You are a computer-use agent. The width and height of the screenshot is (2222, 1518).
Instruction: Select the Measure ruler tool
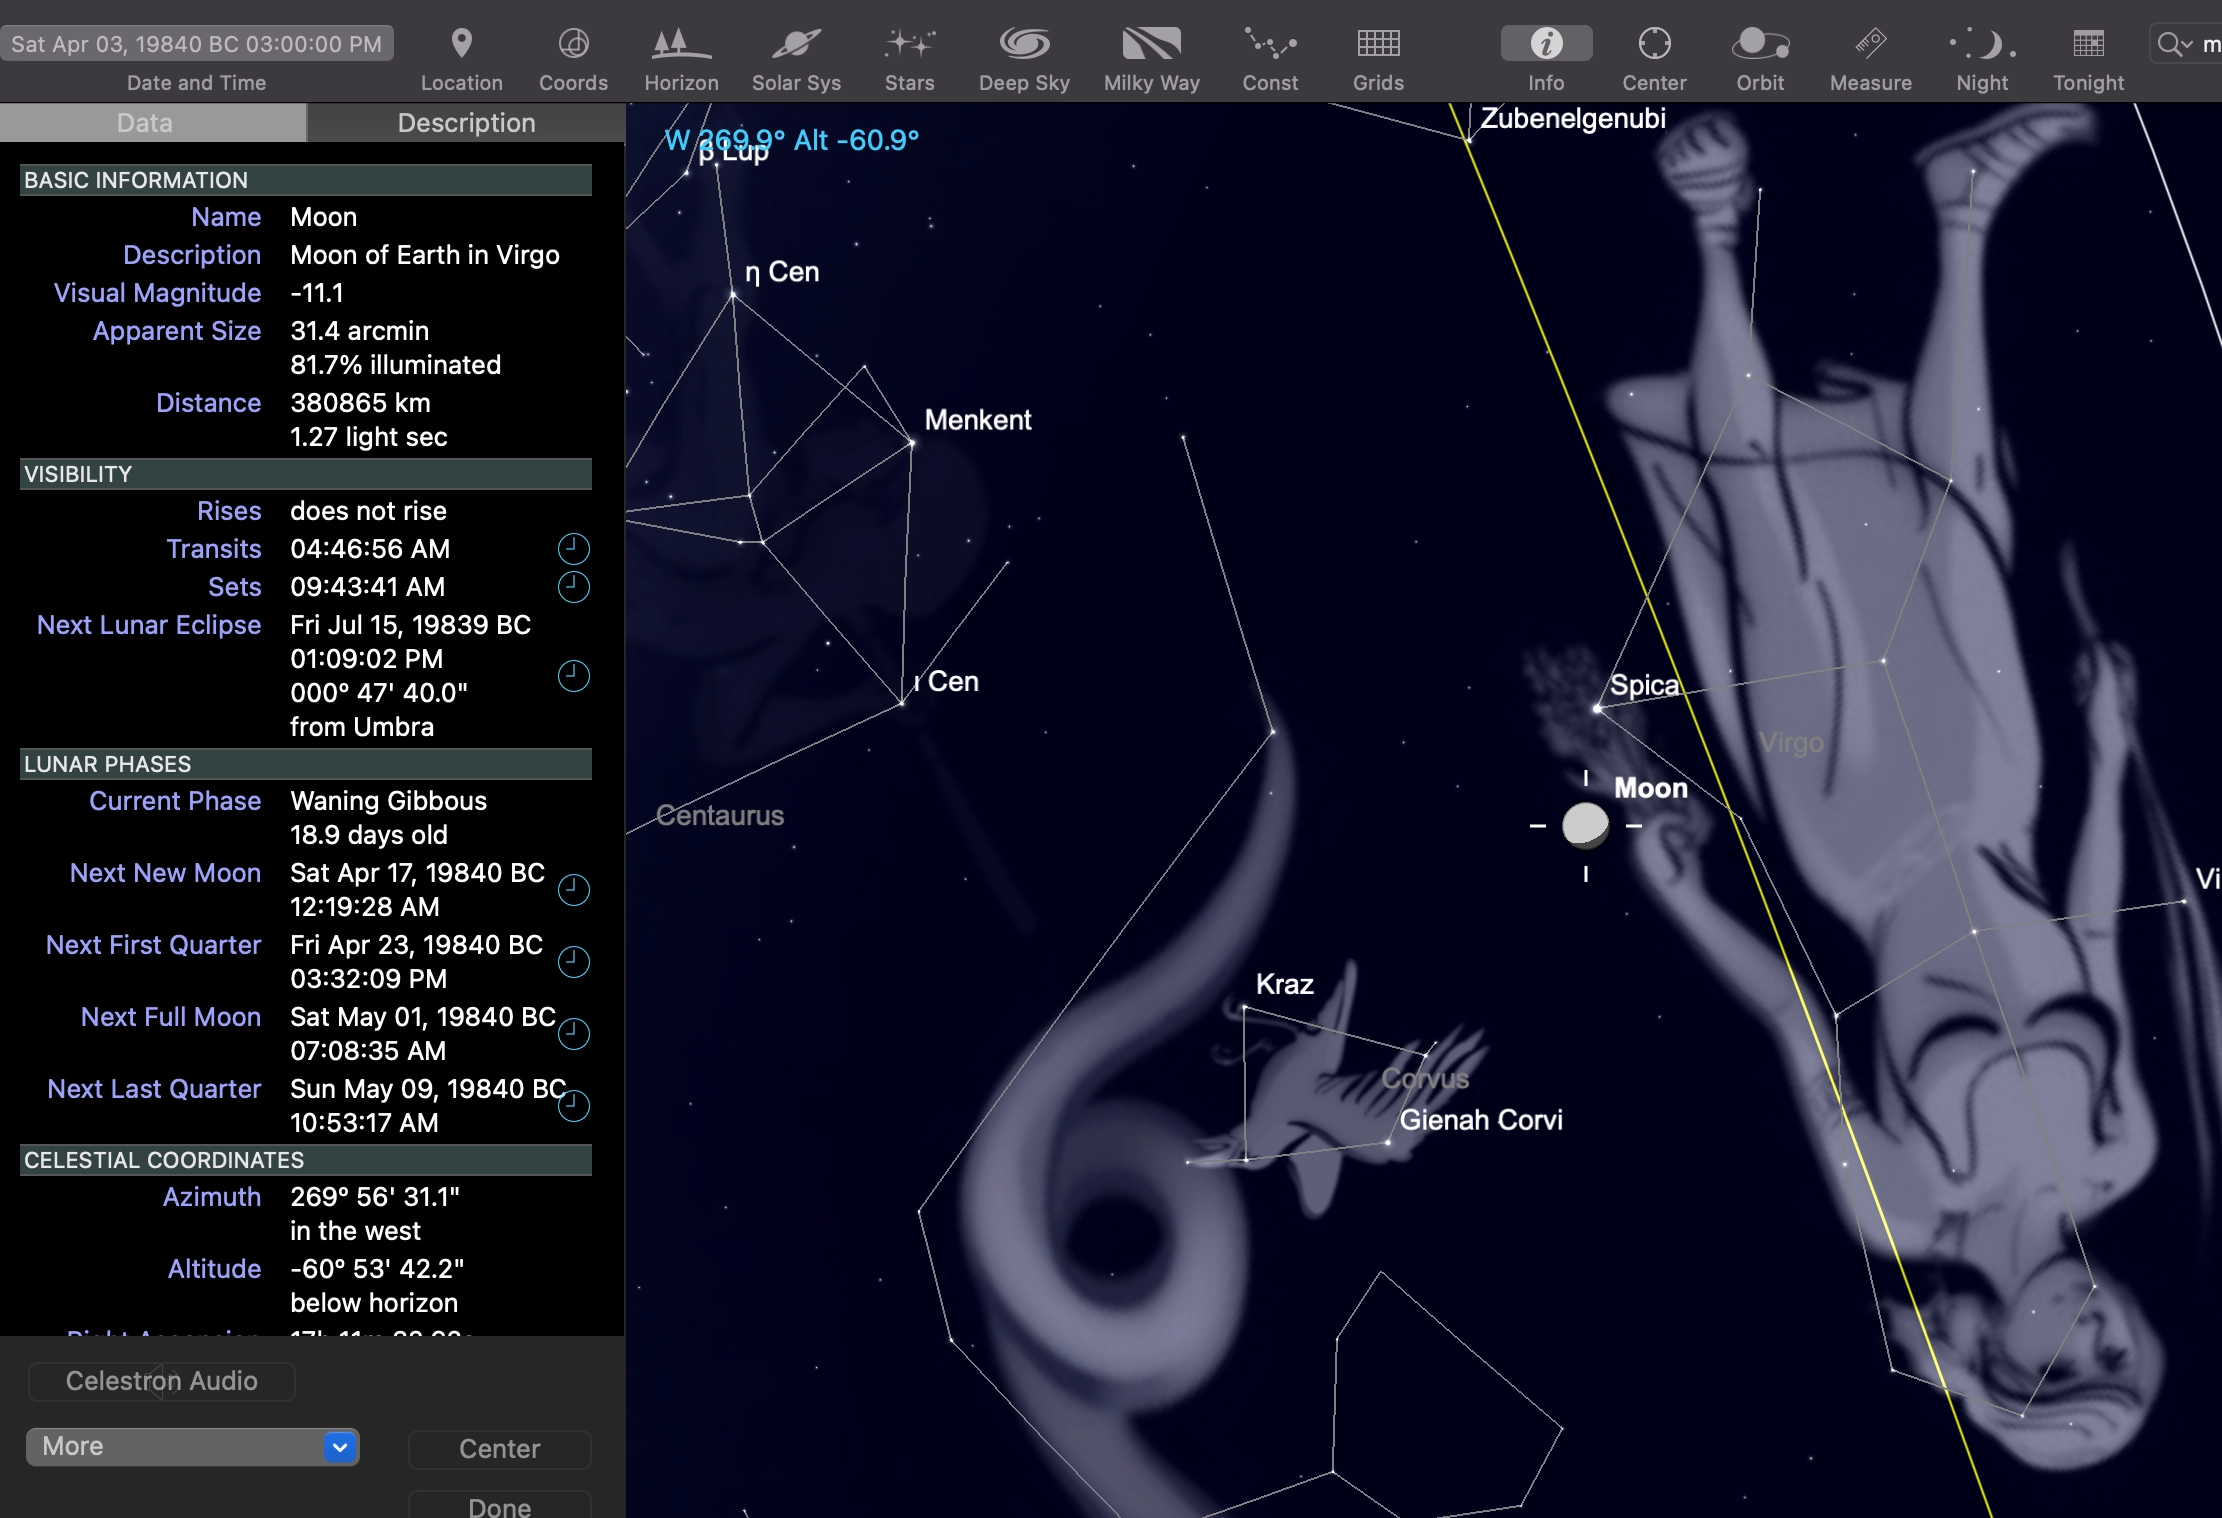click(x=1870, y=44)
